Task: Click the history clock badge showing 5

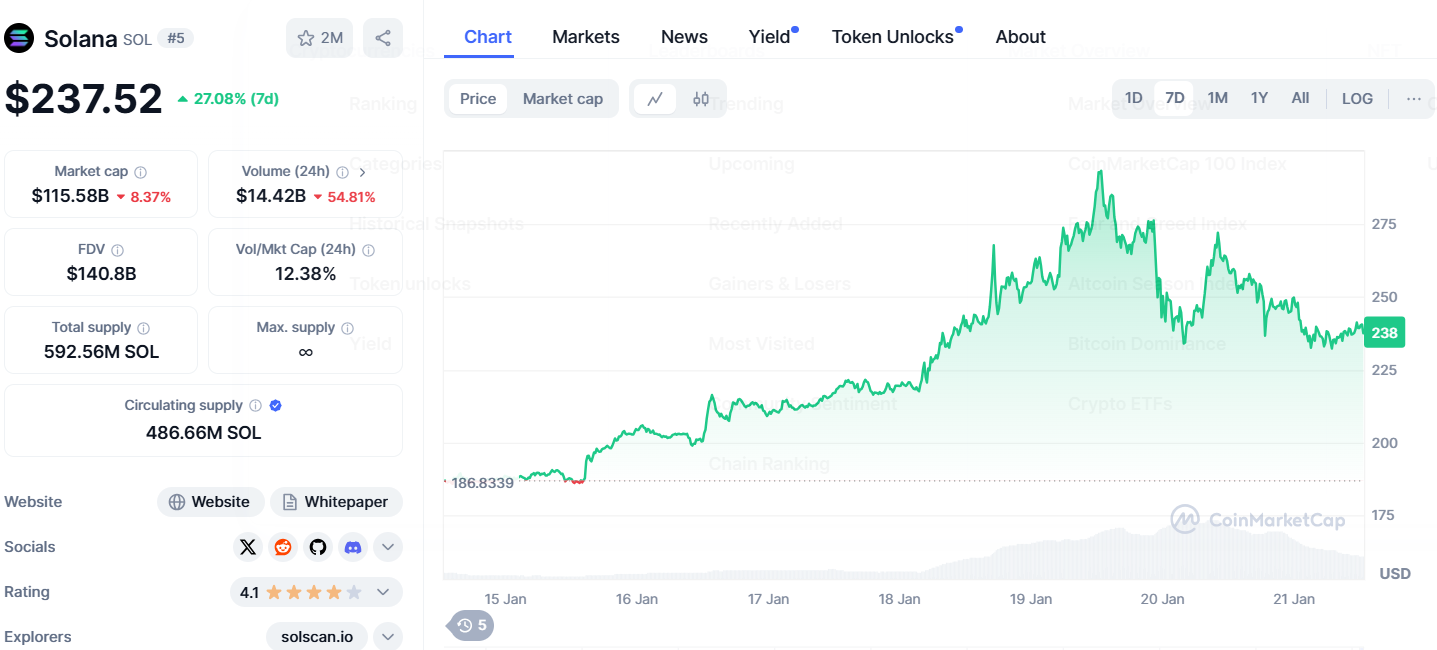Action: point(471,626)
